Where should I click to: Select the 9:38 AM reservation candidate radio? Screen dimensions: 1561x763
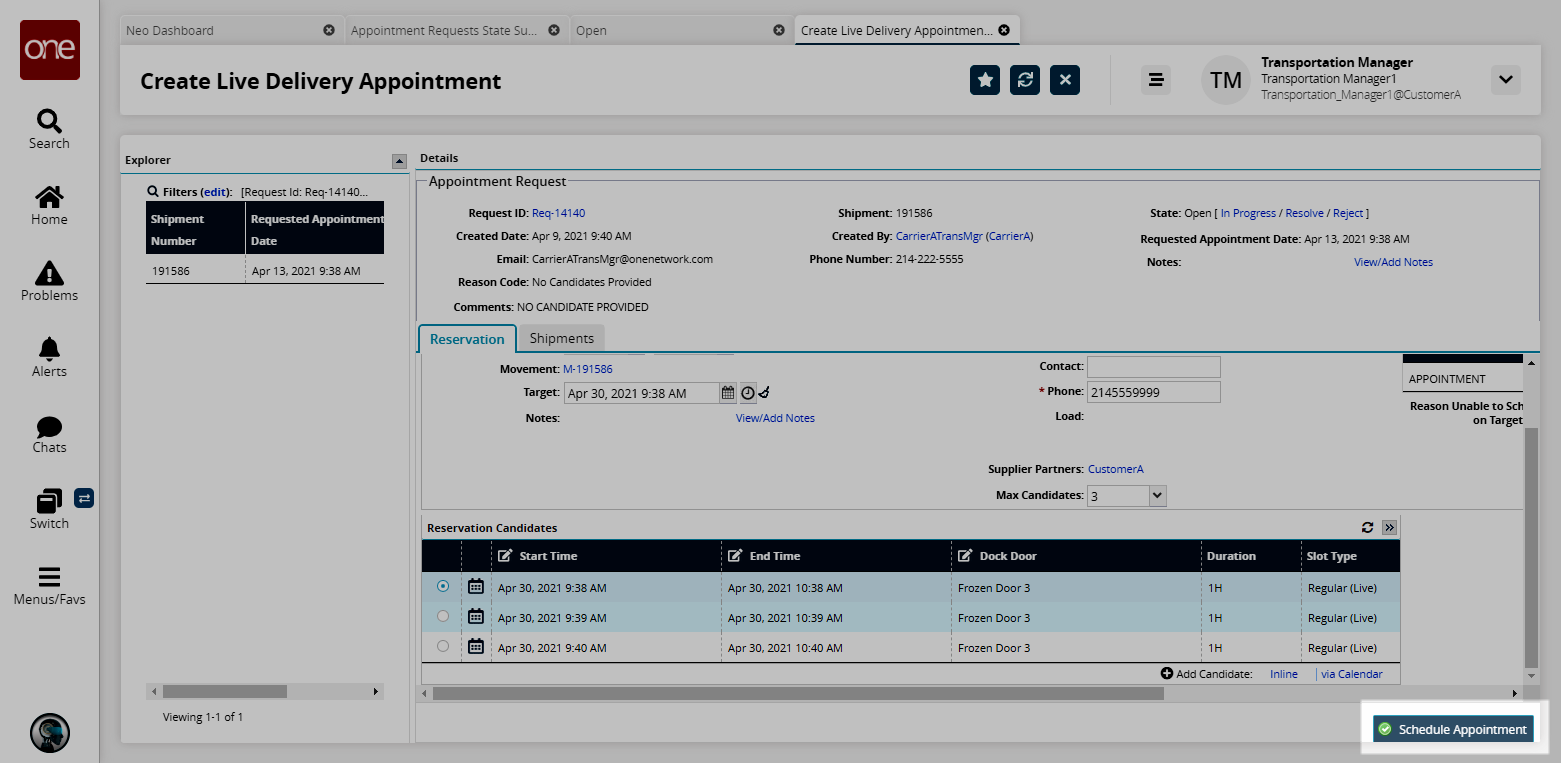pos(443,587)
